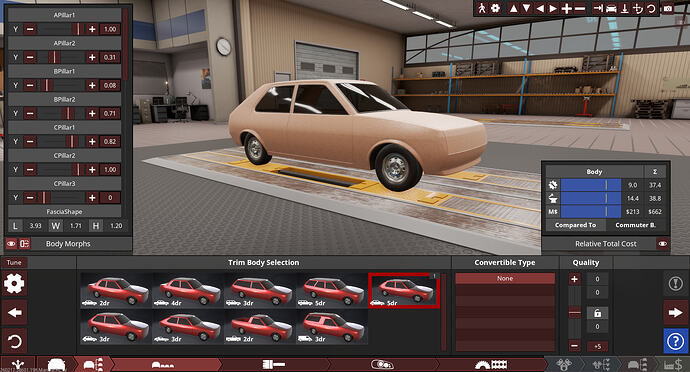This screenshot has width=690, height=372.
Task: Open the headlights fixtures step
Action: click(x=382, y=365)
